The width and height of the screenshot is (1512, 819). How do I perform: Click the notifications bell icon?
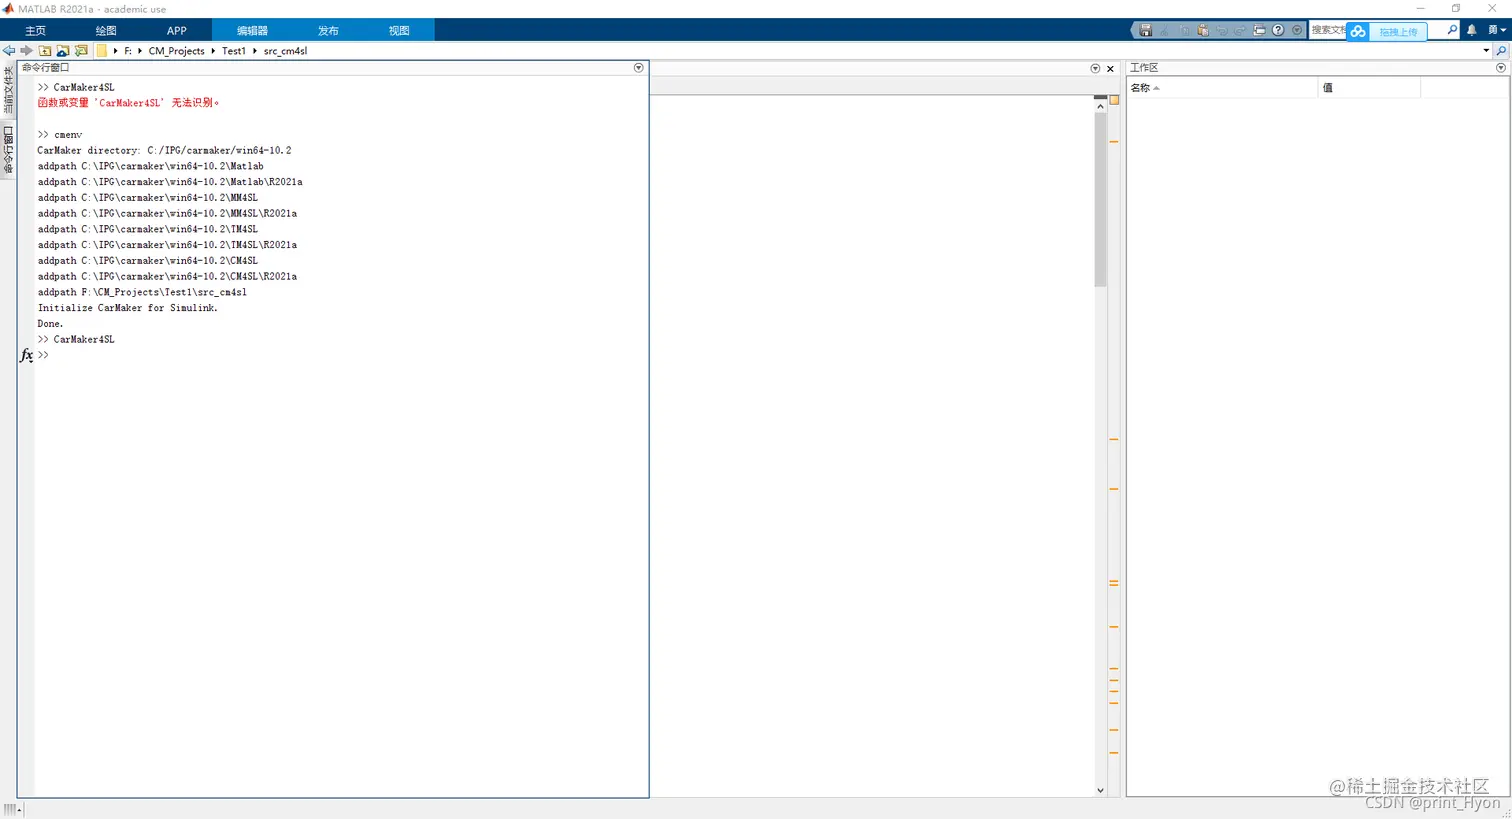pos(1472,31)
